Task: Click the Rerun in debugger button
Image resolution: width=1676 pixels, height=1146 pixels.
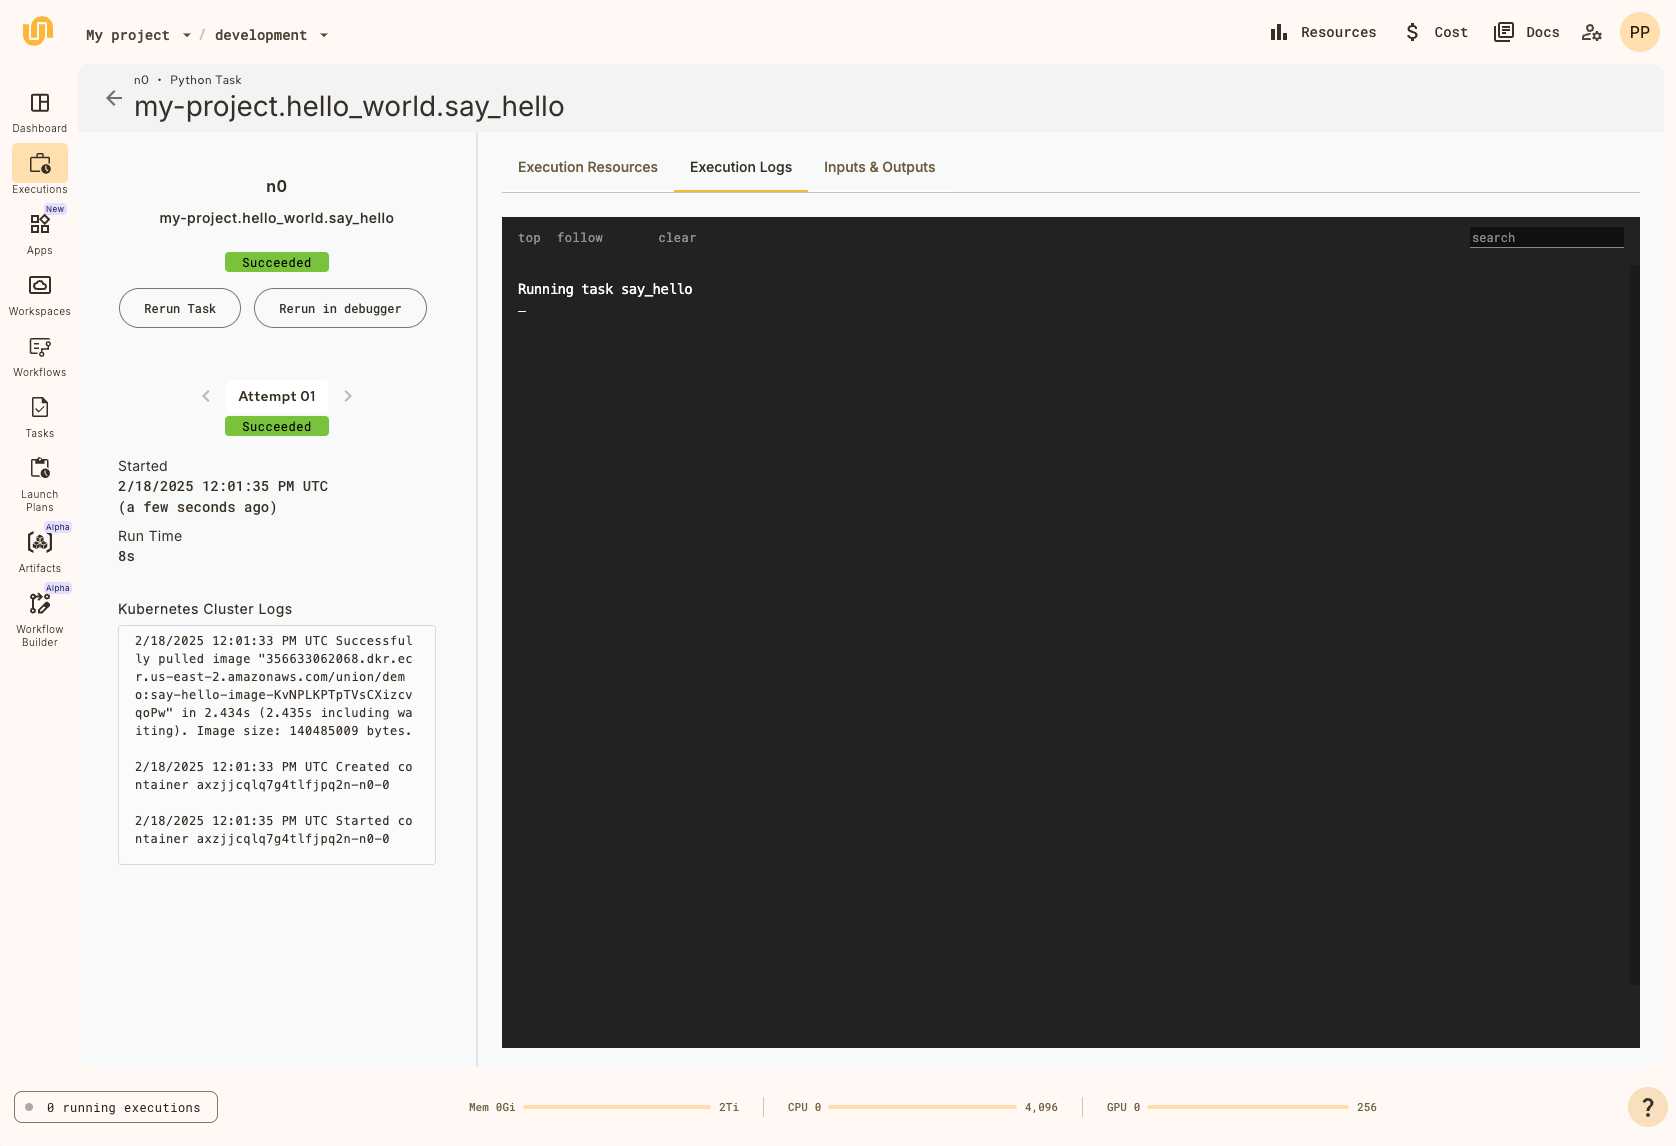Action: pyautogui.click(x=340, y=308)
